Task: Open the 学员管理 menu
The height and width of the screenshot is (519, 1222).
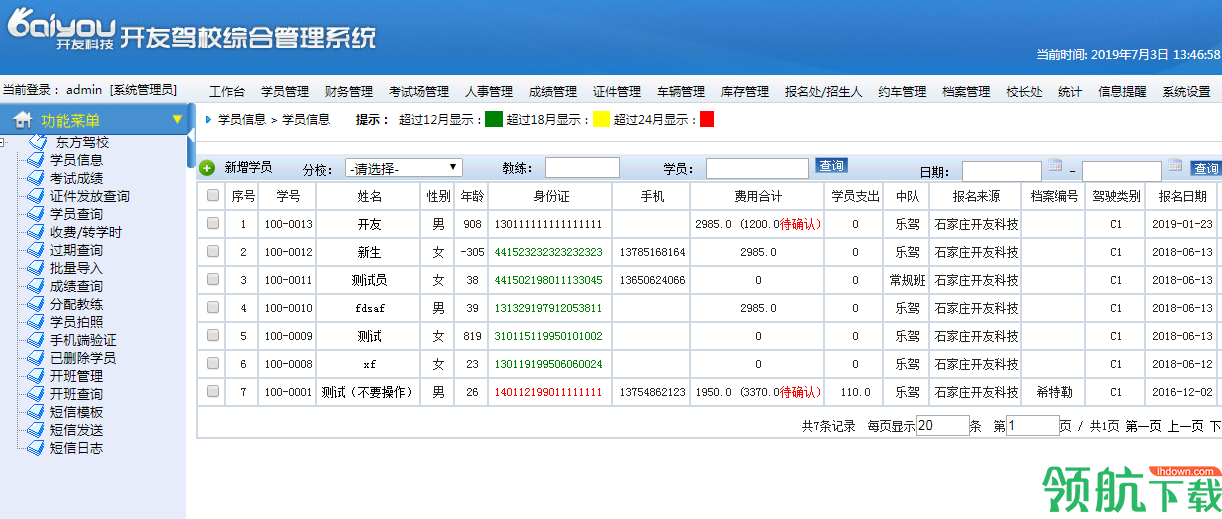Action: point(285,92)
